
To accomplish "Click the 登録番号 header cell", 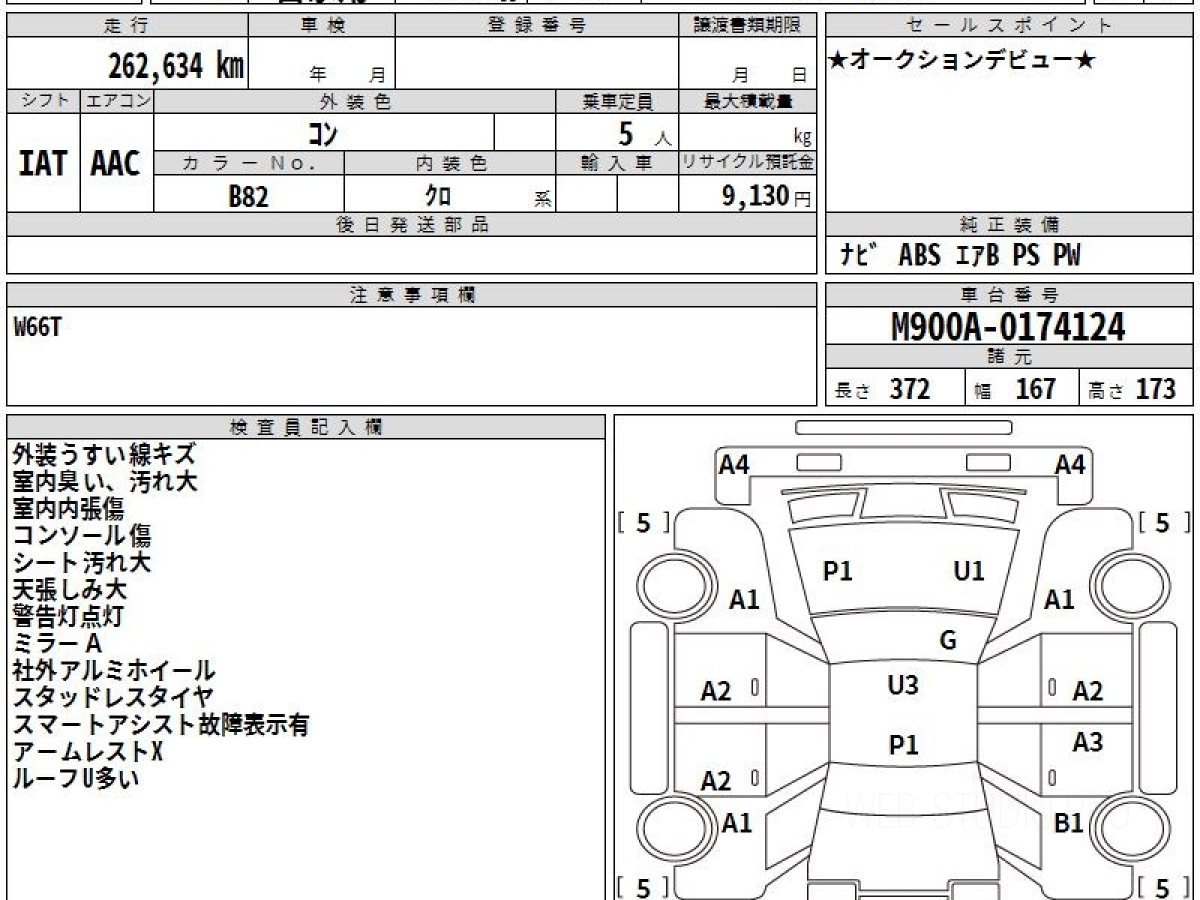I will [x=535, y=26].
